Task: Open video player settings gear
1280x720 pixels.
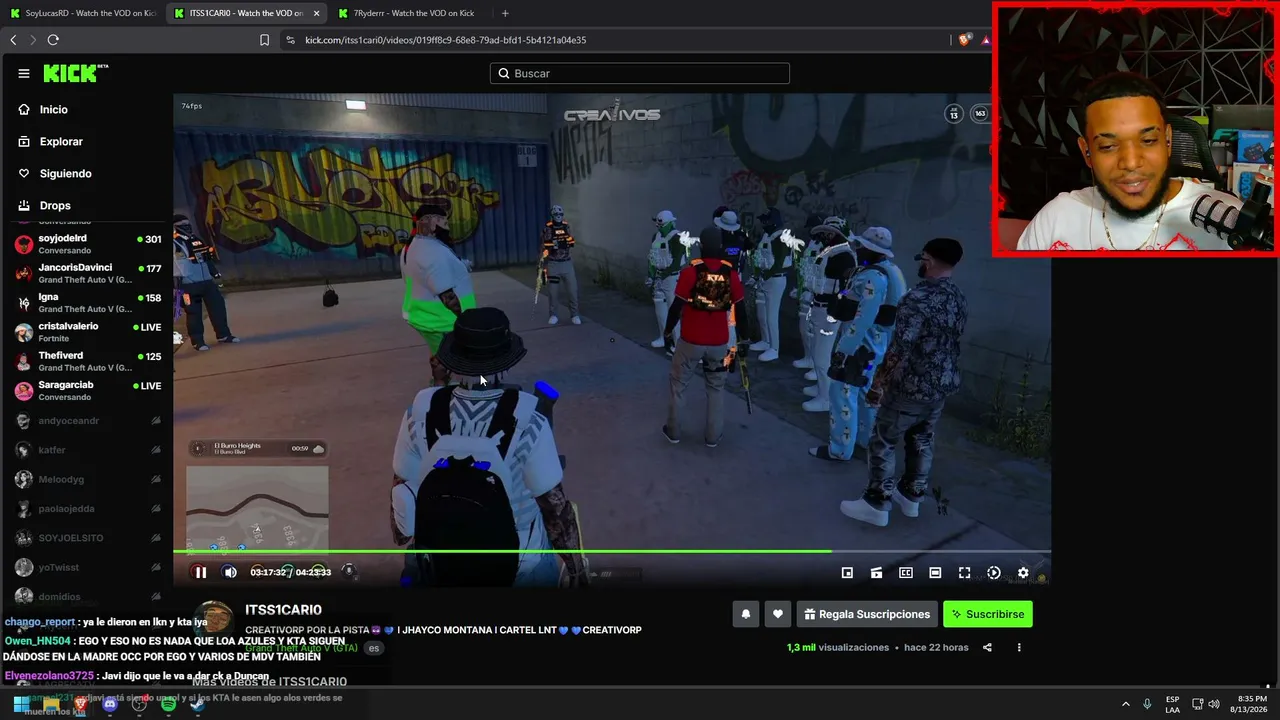Action: tap(1023, 573)
